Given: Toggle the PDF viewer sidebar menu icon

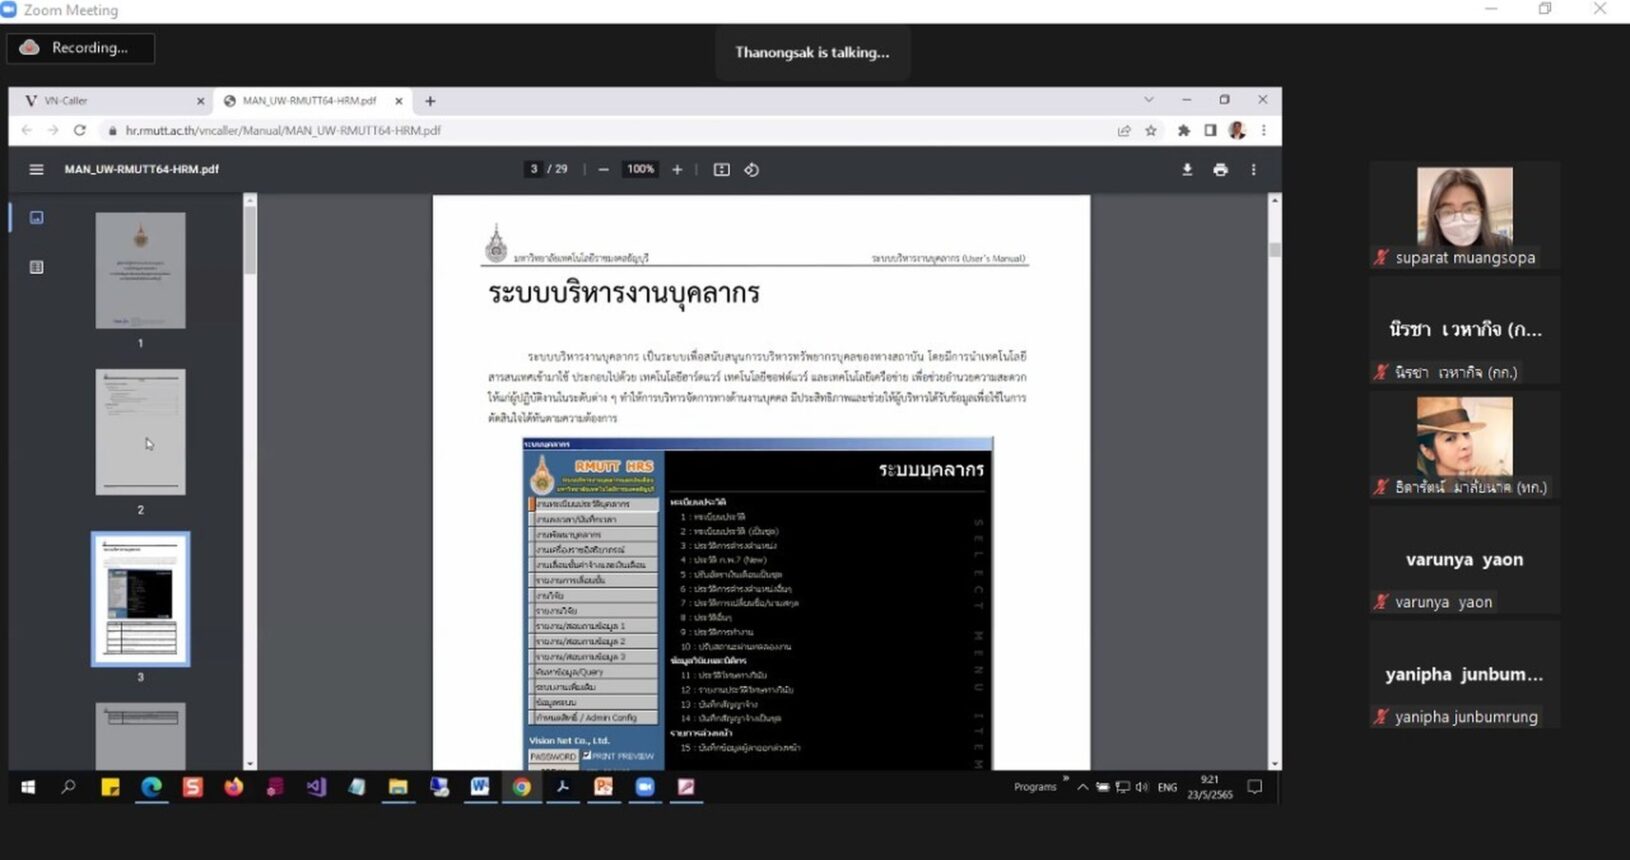Looking at the screenshot, I should (x=37, y=169).
